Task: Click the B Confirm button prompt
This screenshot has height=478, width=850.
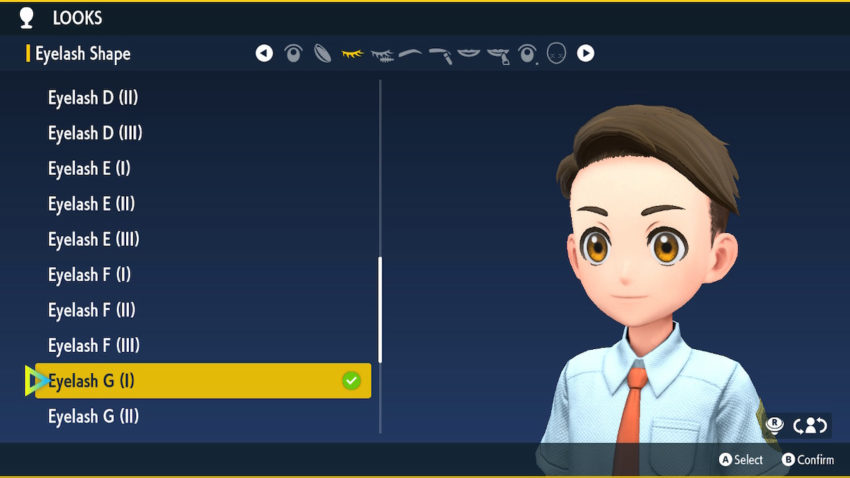Action: [x=808, y=460]
